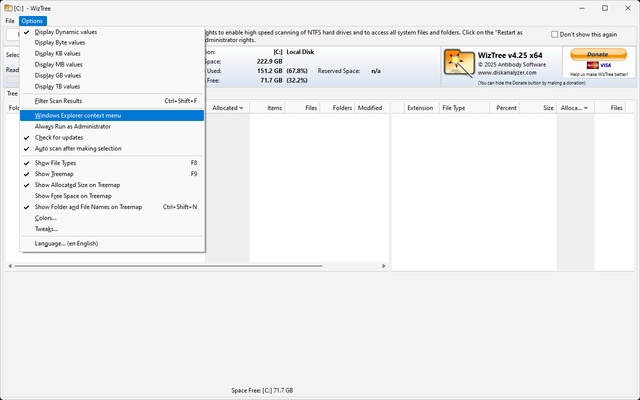Click the scroll left arrow

coord(10,266)
